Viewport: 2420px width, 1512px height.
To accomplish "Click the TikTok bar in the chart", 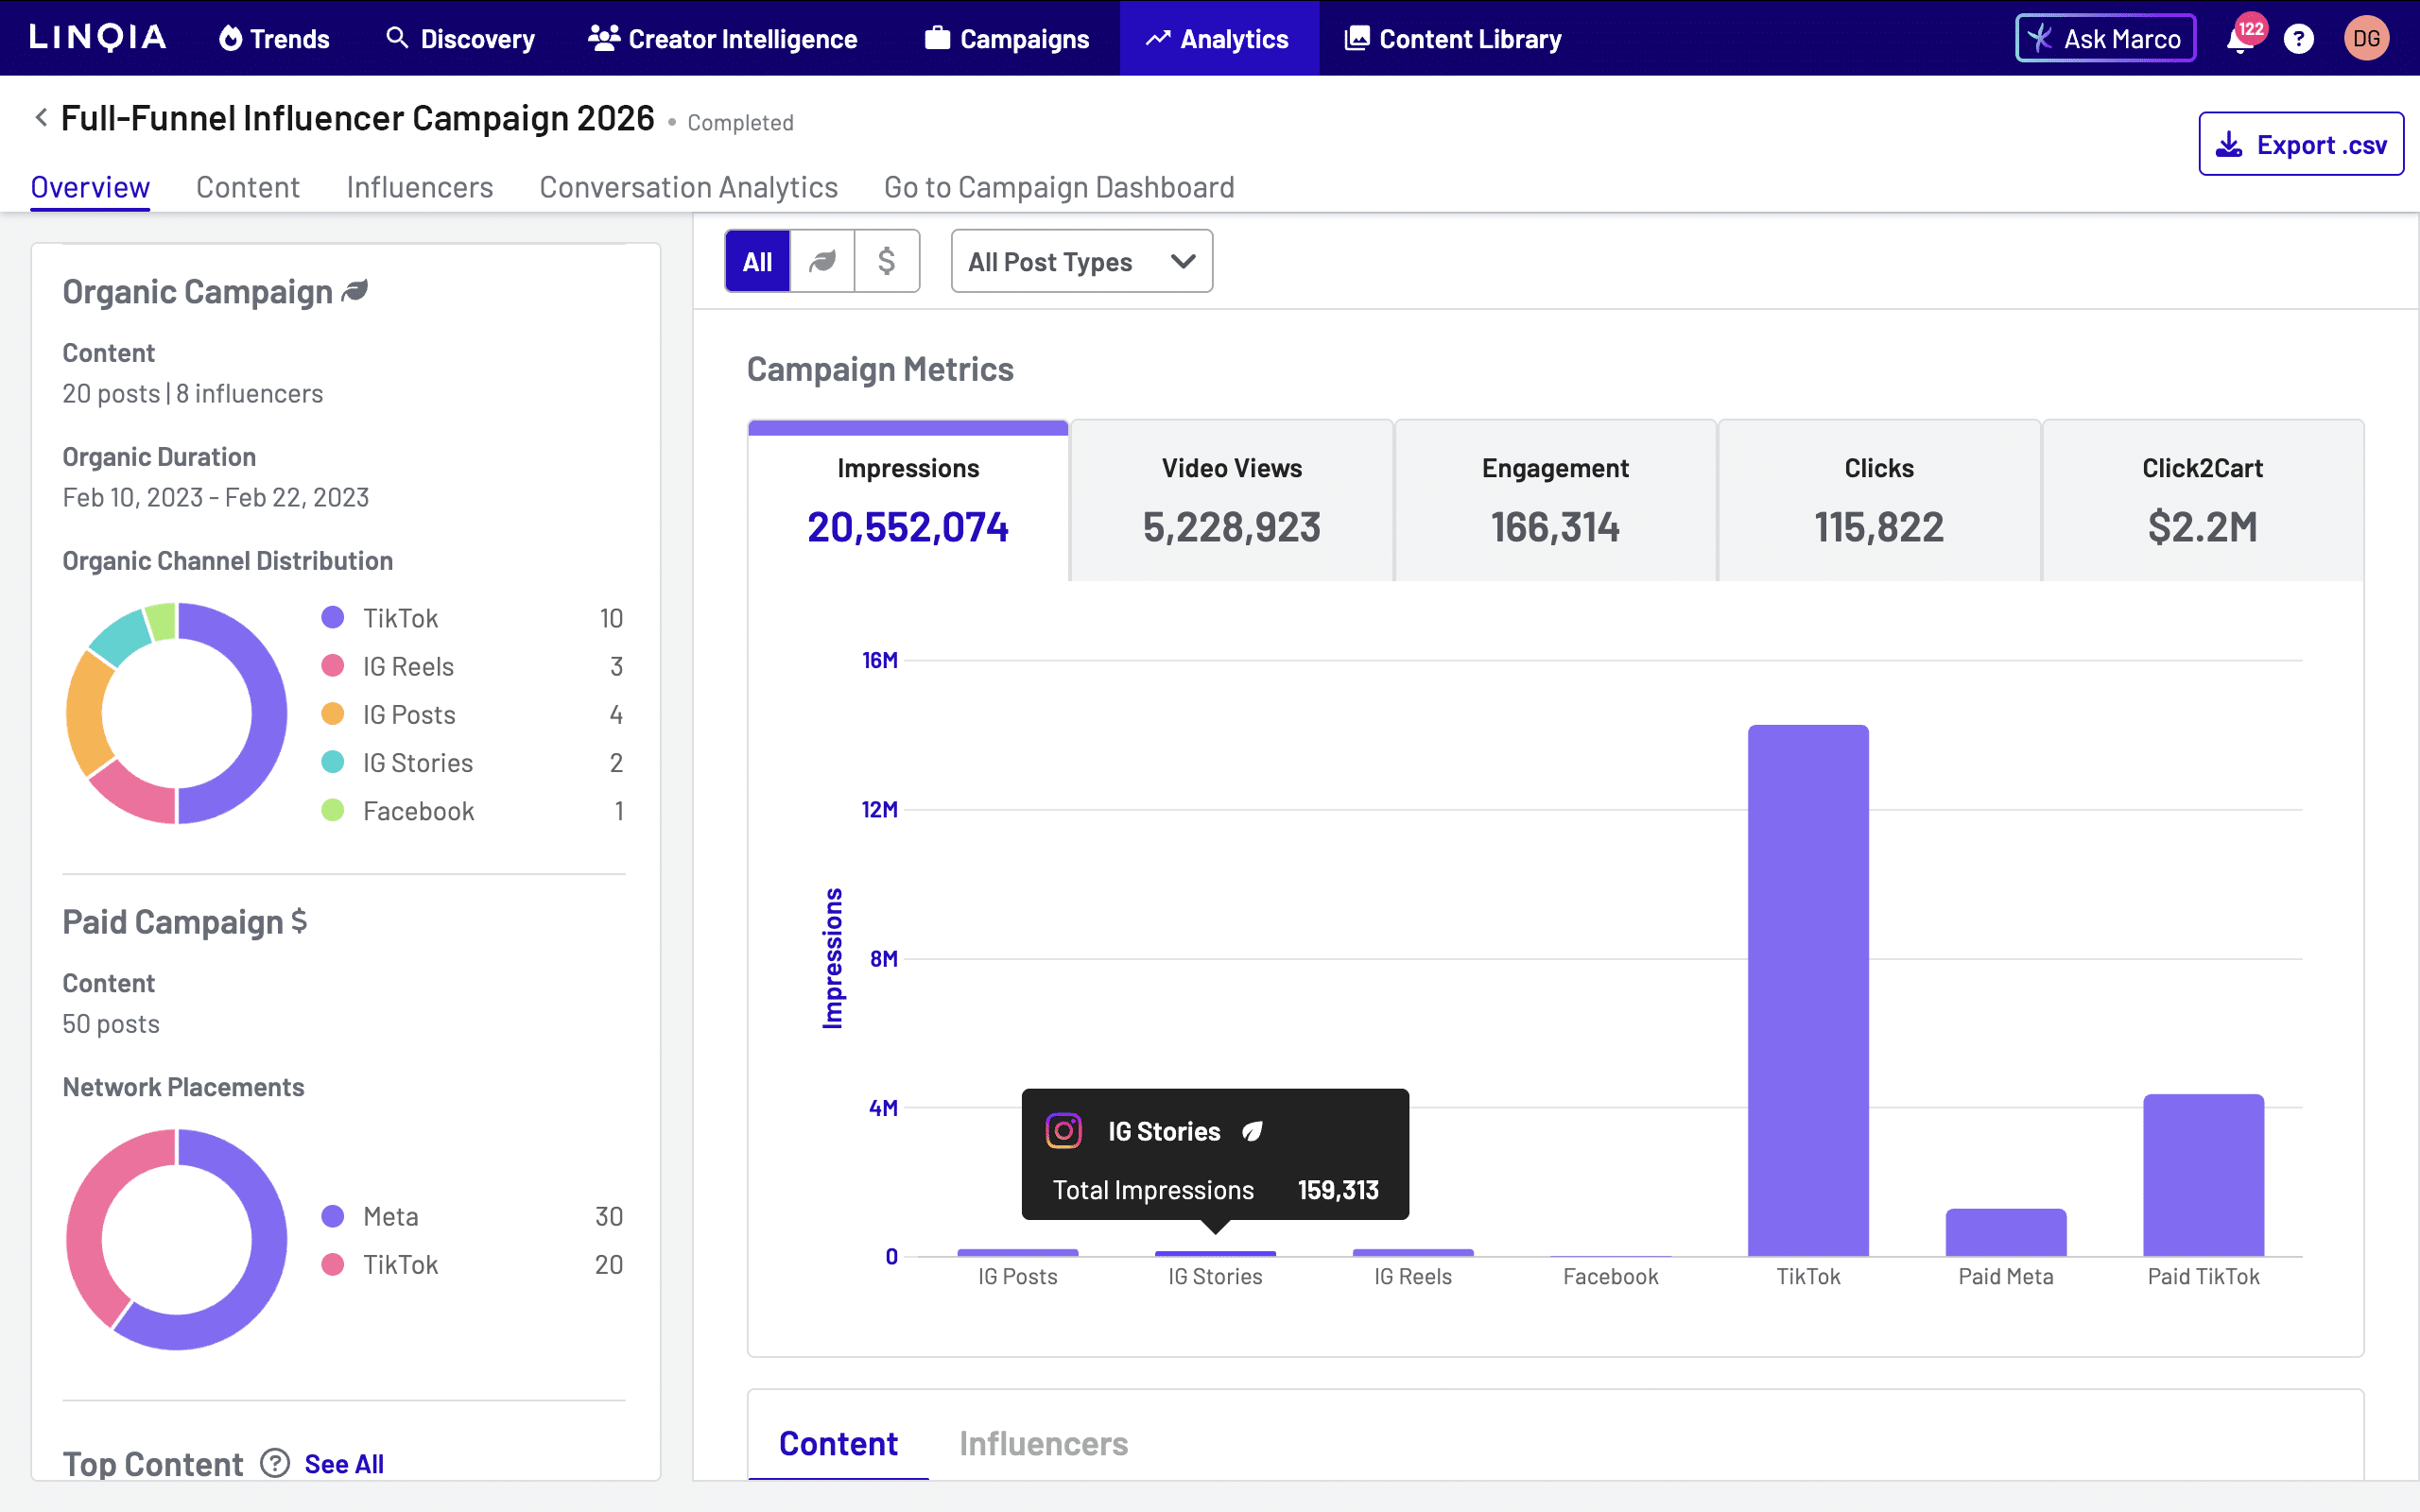I will coord(1808,990).
